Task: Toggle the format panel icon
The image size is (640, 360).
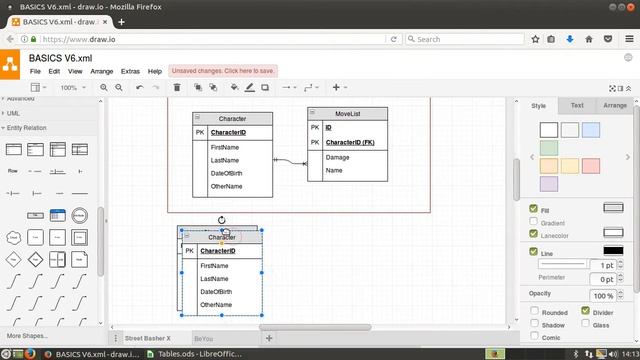Action: pyautogui.click(x=620, y=88)
